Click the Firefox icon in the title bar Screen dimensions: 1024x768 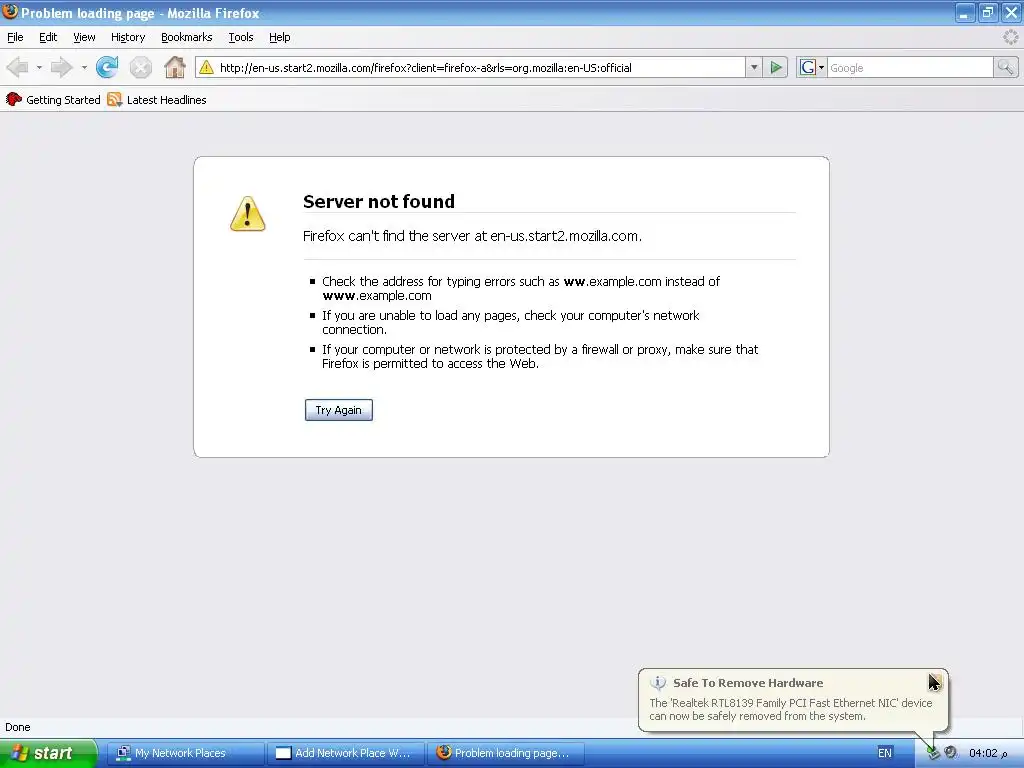click(x=10, y=12)
